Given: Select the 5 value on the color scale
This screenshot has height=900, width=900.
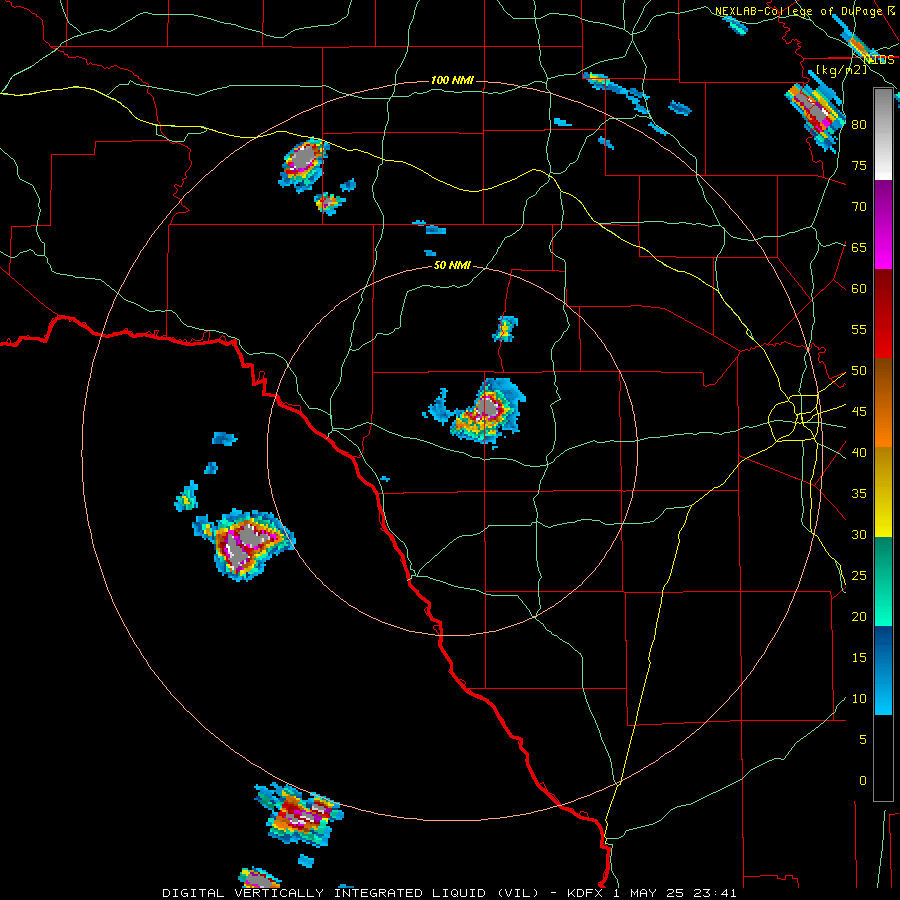Looking at the screenshot, I should [x=863, y=740].
